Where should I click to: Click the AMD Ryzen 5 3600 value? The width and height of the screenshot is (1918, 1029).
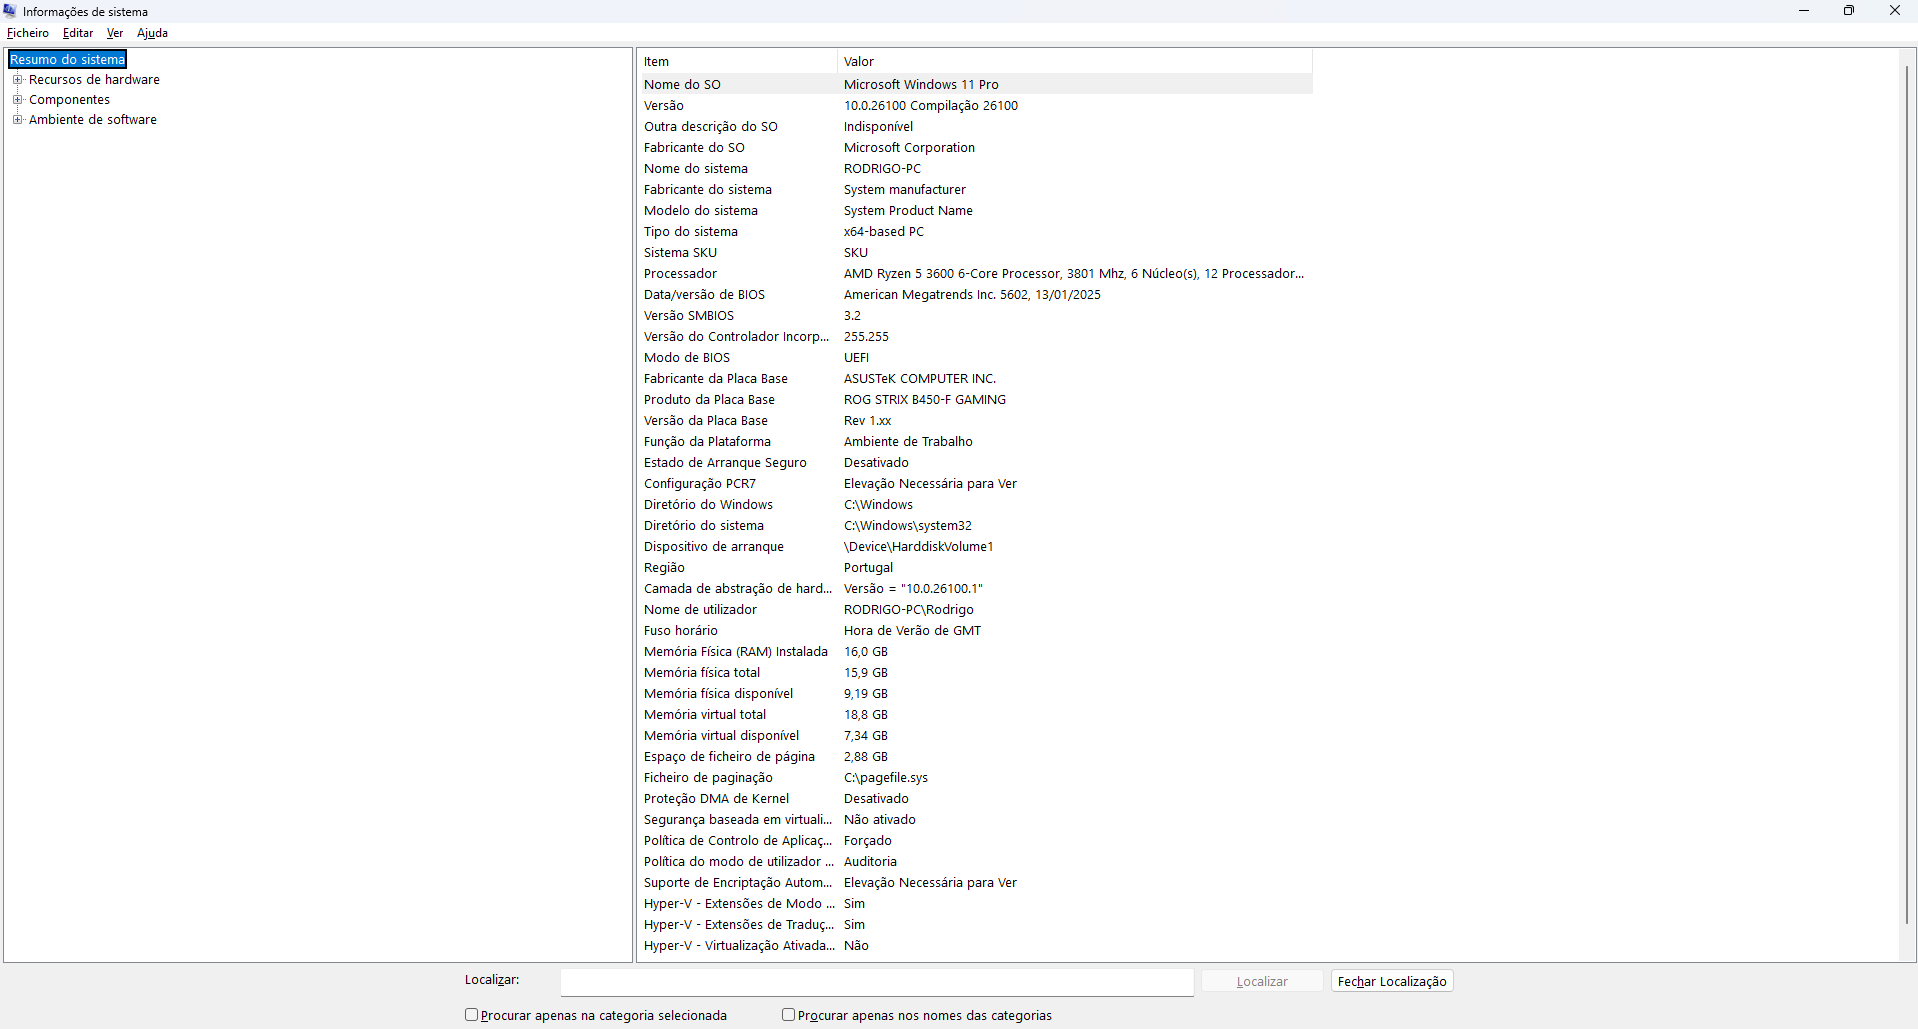(1074, 274)
